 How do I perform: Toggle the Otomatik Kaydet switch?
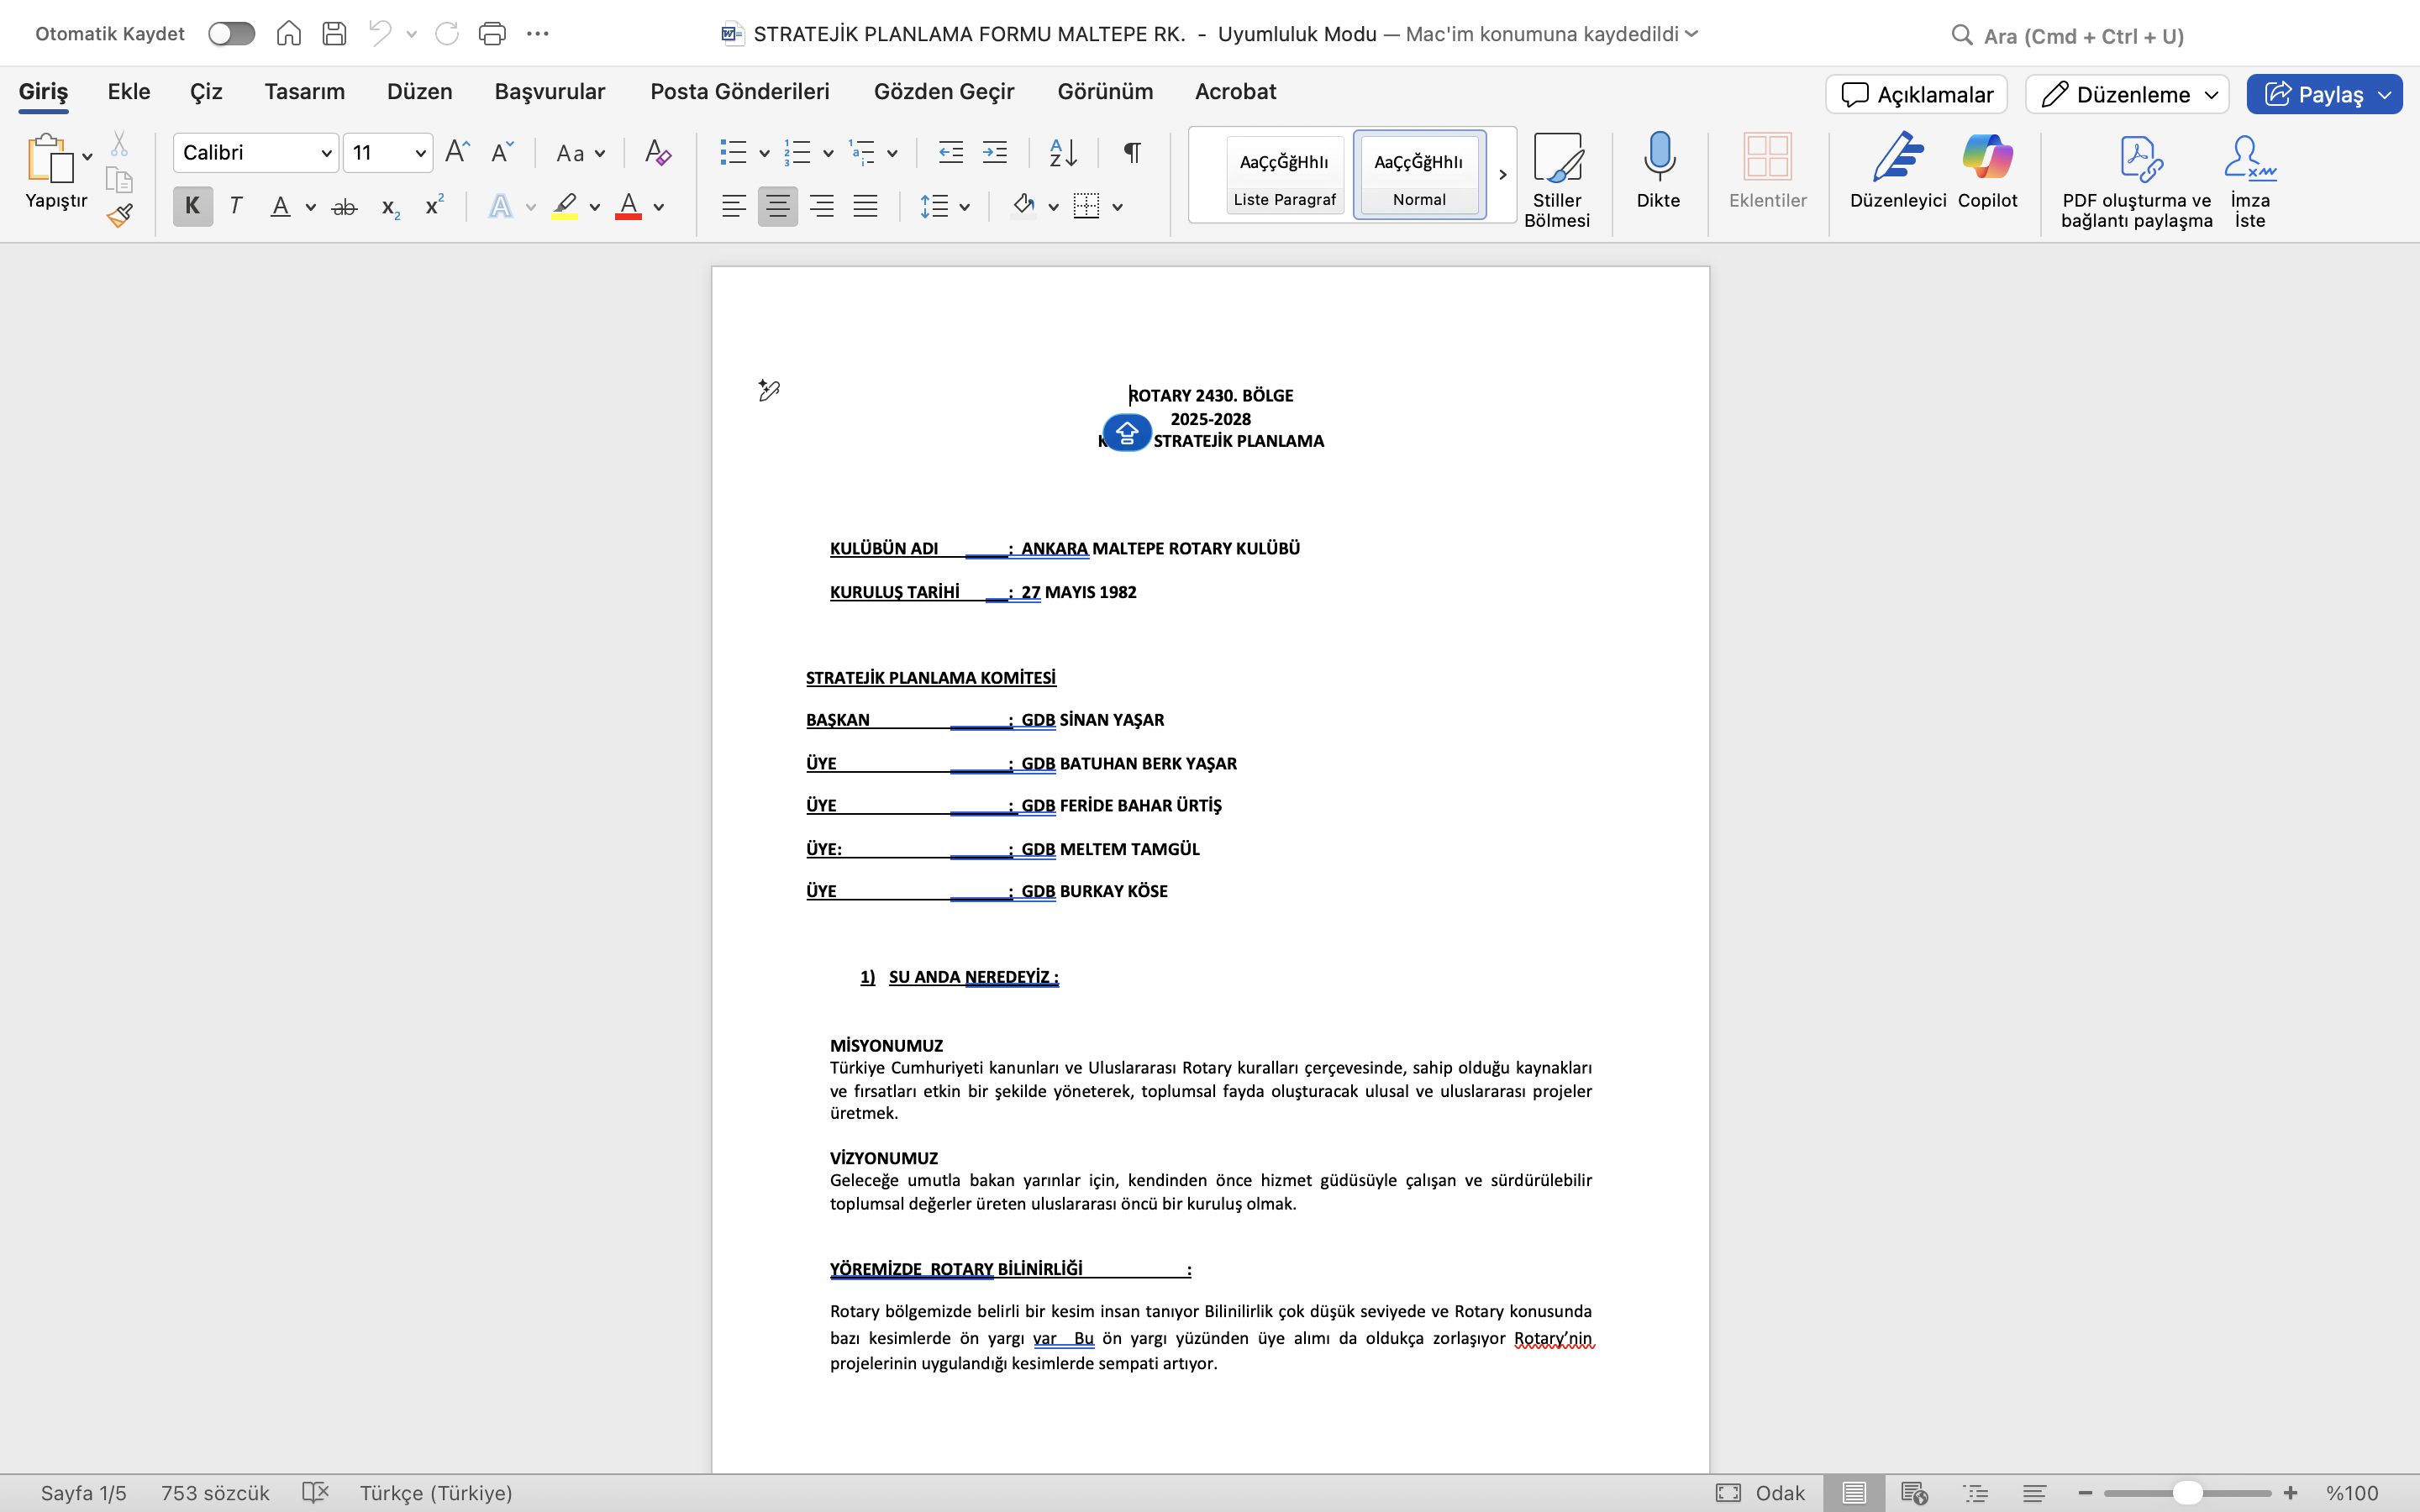[x=231, y=34]
